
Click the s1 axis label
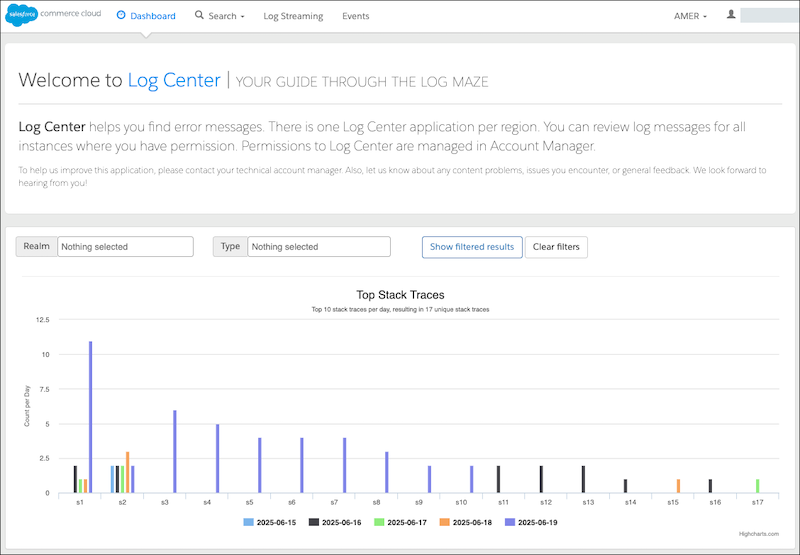pos(80,502)
